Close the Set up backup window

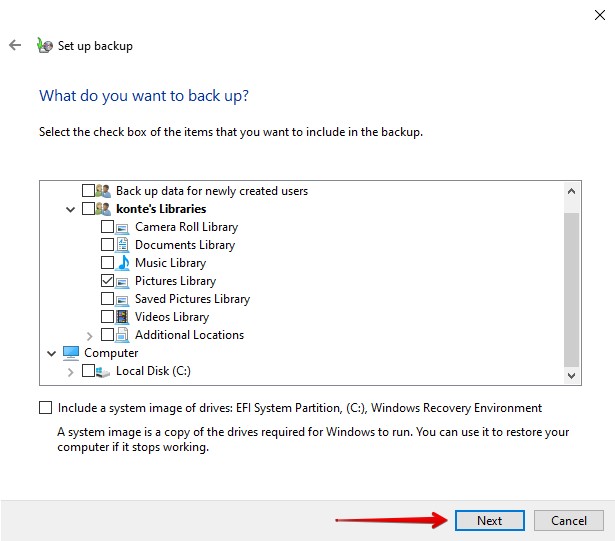coord(597,14)
